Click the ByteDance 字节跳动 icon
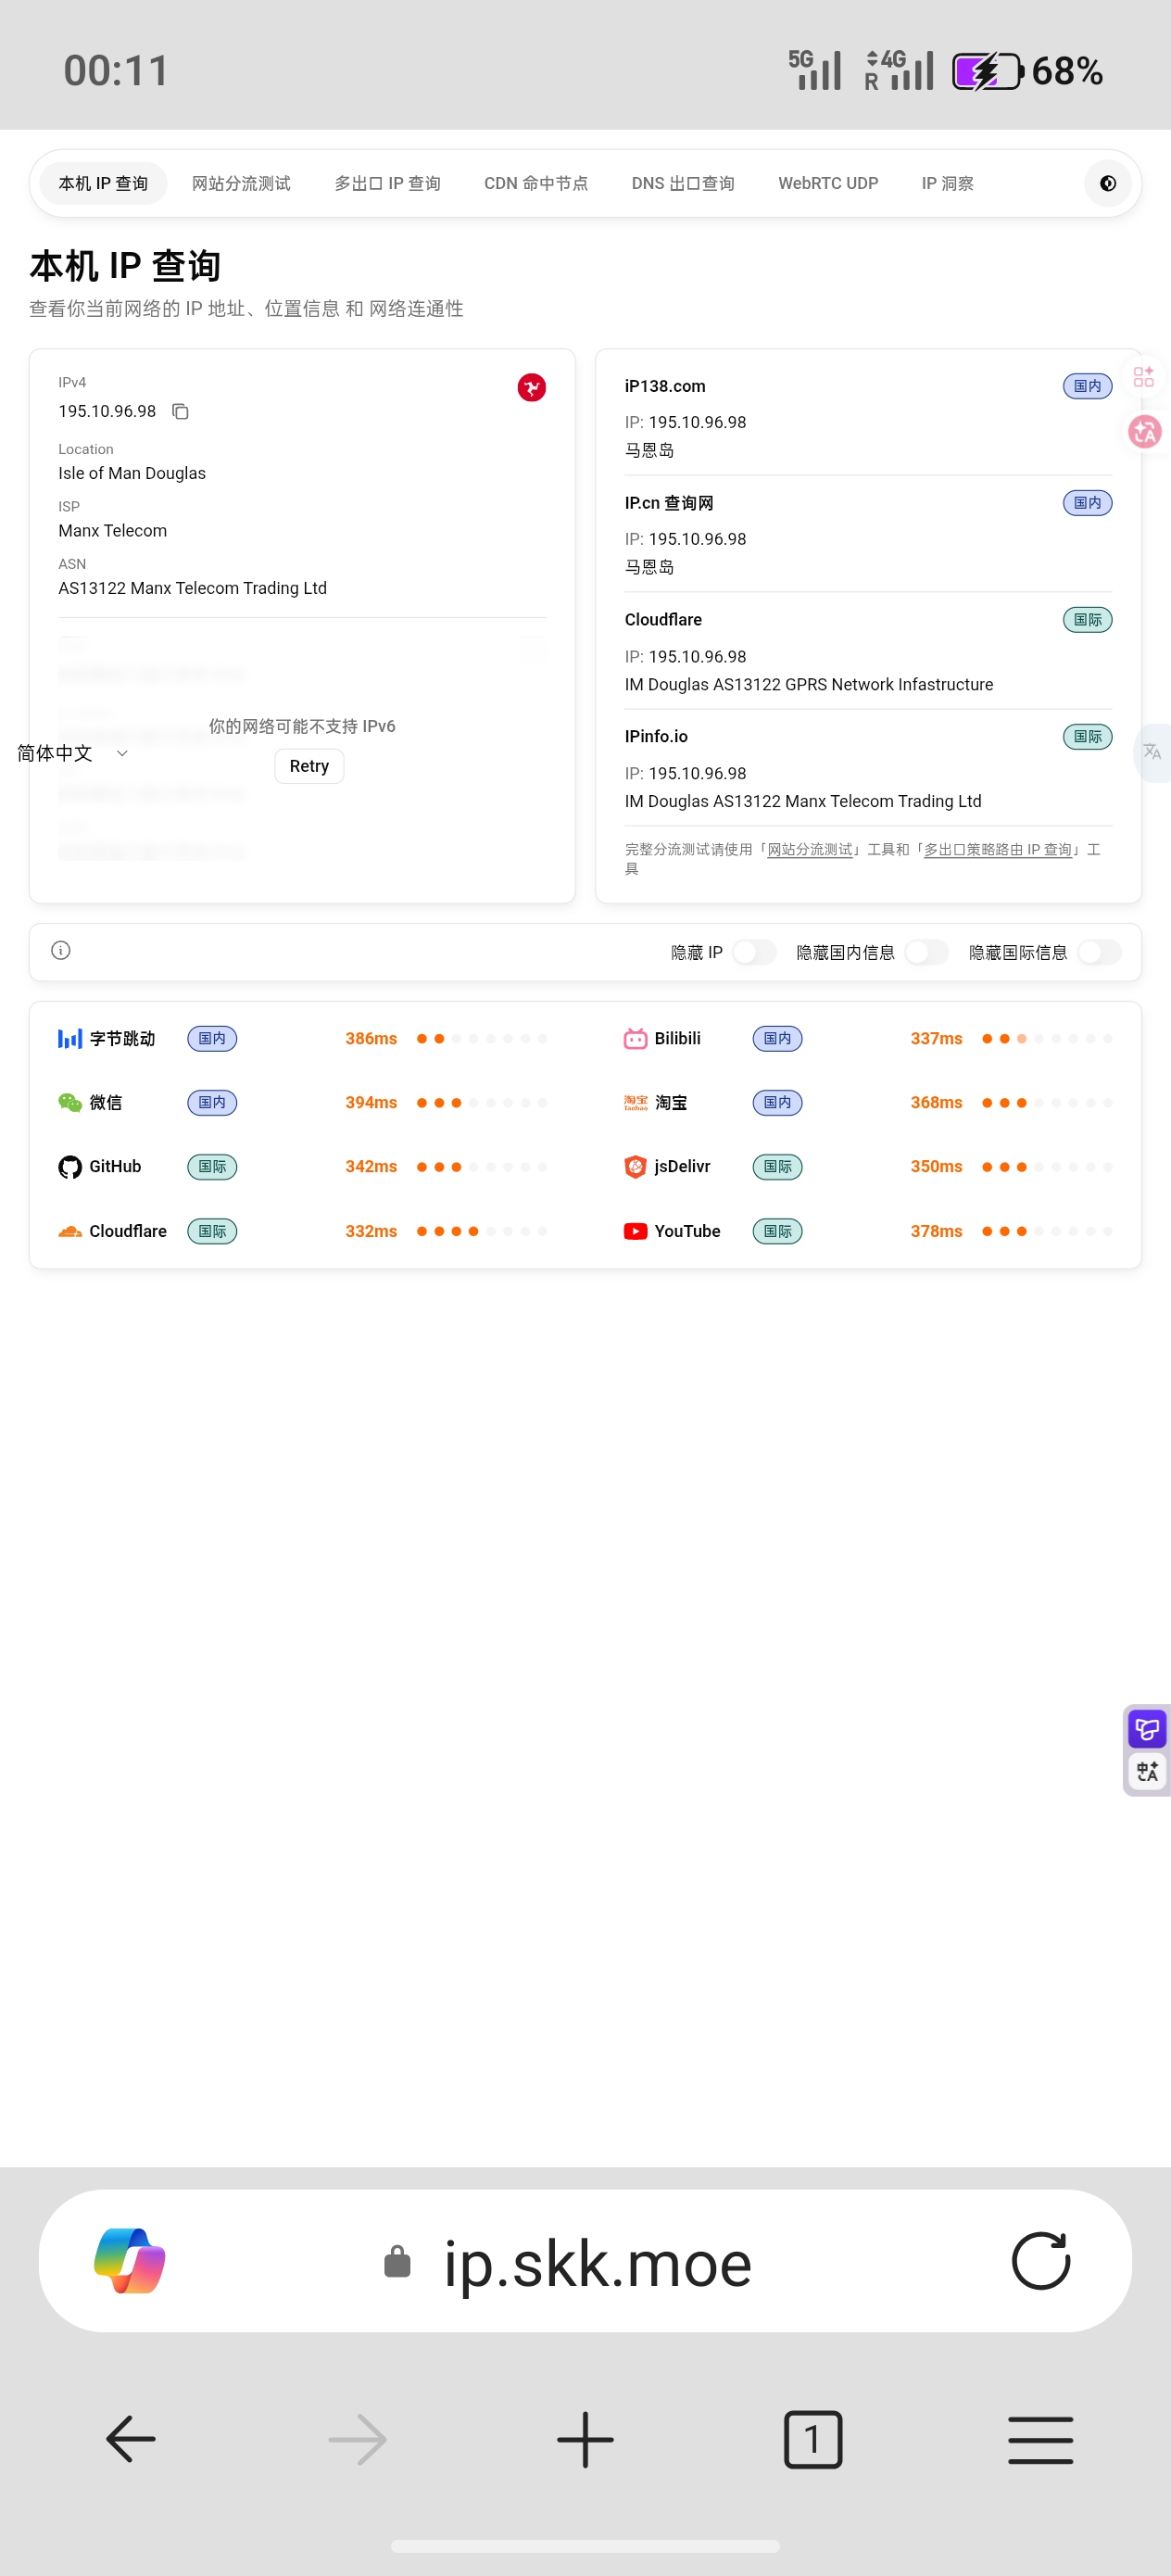 pos(70,1039)
